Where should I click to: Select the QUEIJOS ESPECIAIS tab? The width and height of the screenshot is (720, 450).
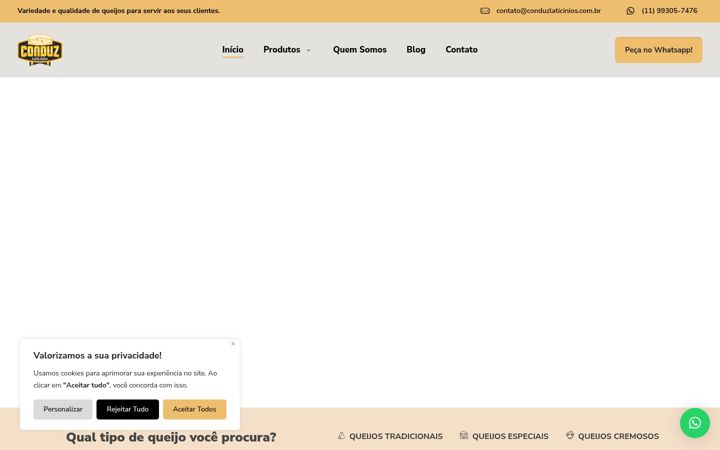510,436
